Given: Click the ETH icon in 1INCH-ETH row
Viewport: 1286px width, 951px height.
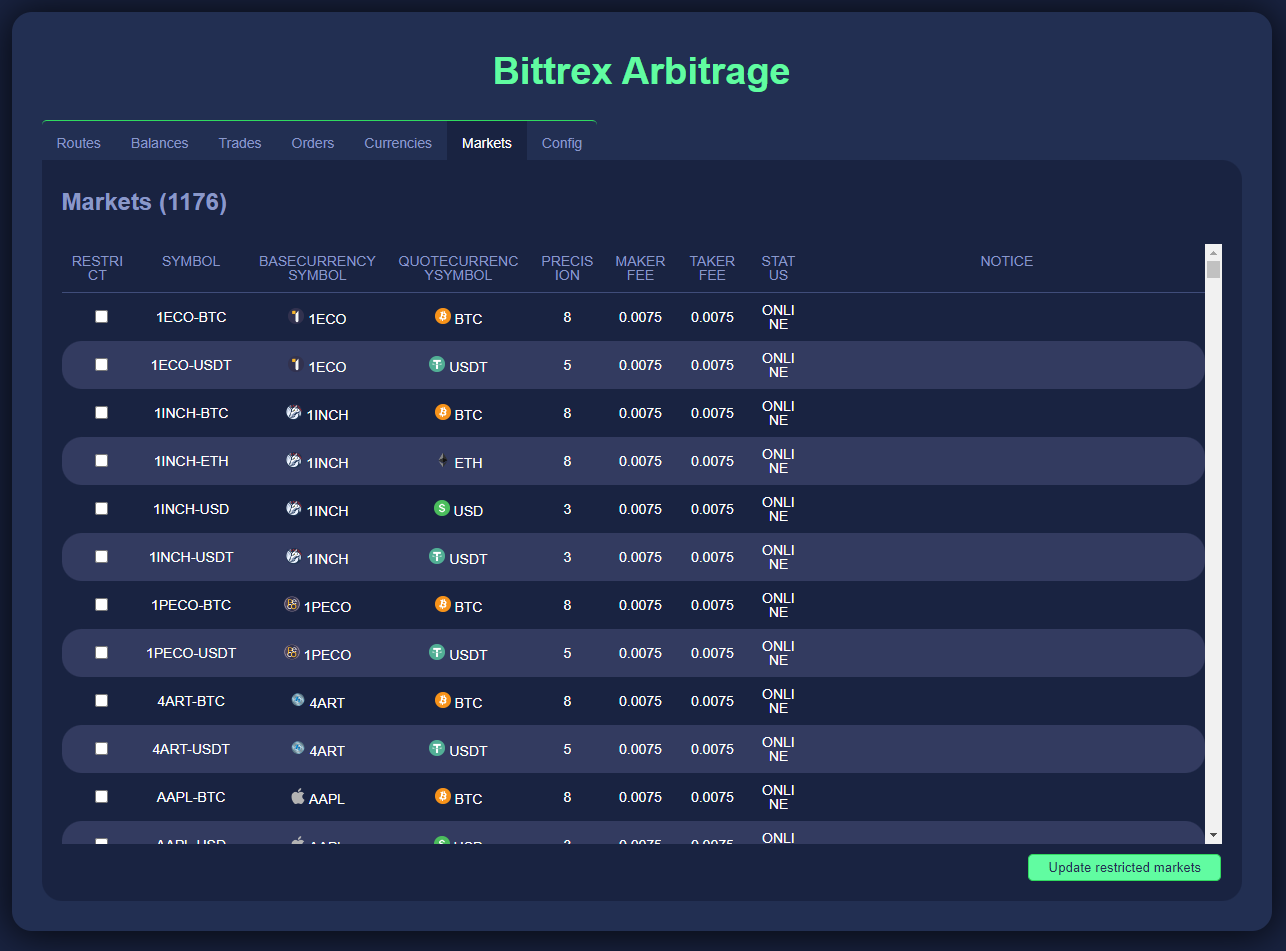Looking at the screenshot, I should coord(443,460).
